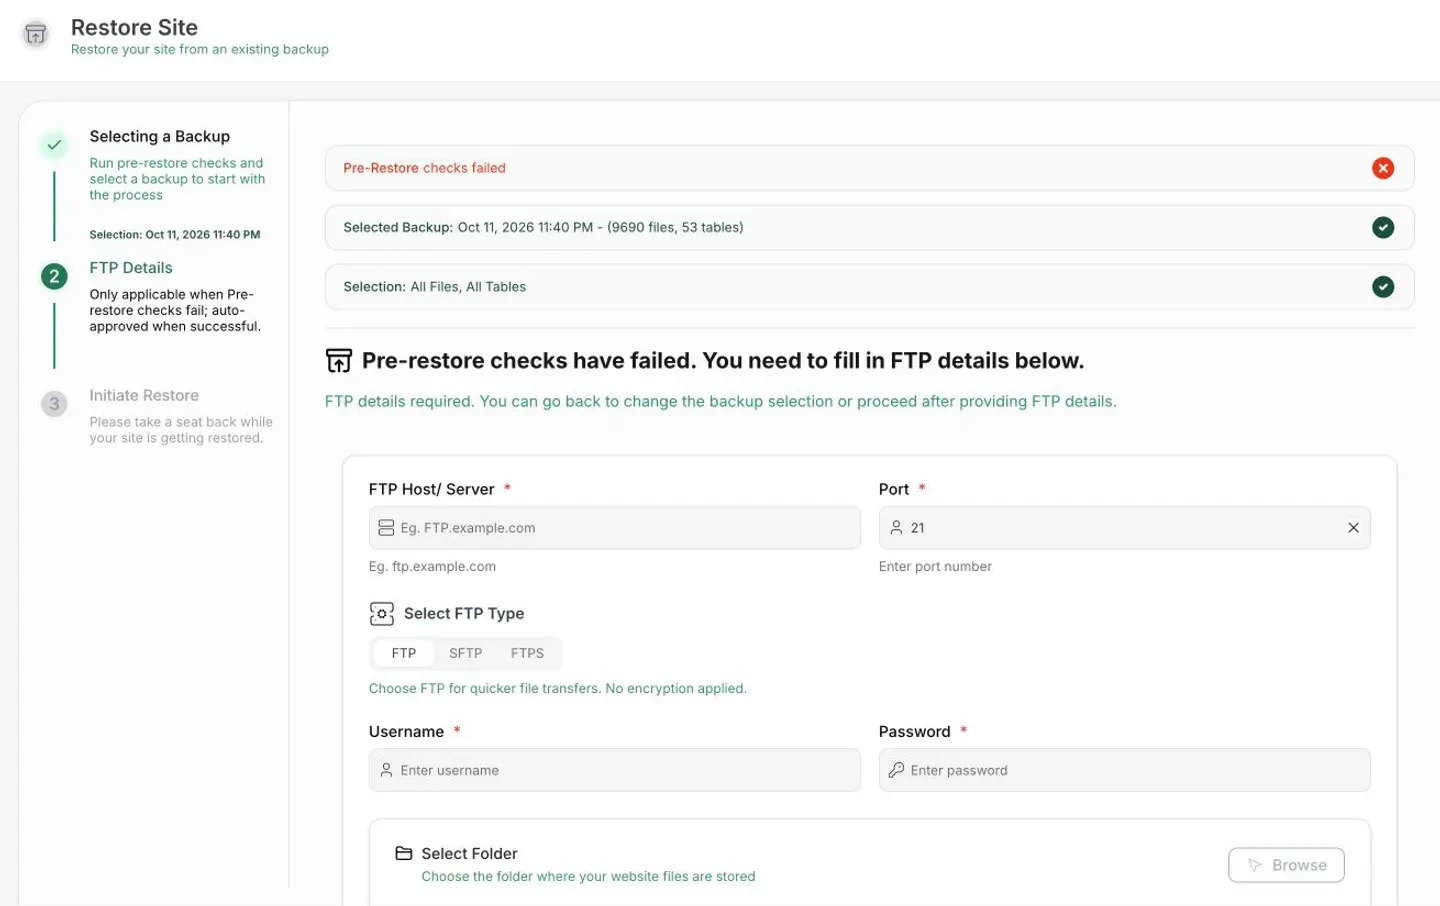
Task: Click the Pre-Restore checks failed row
Action: (x=869, y=168)
